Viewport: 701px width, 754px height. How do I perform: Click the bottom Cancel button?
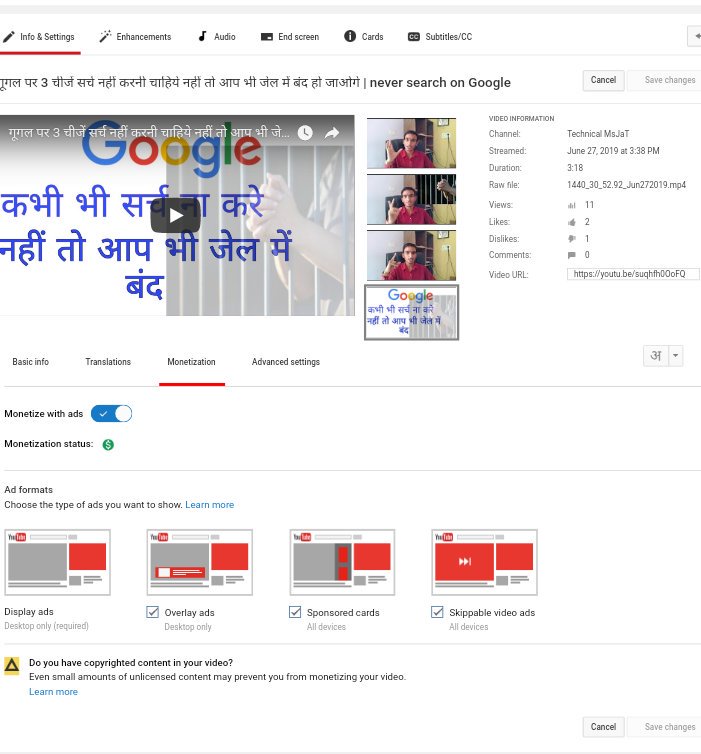603,727
